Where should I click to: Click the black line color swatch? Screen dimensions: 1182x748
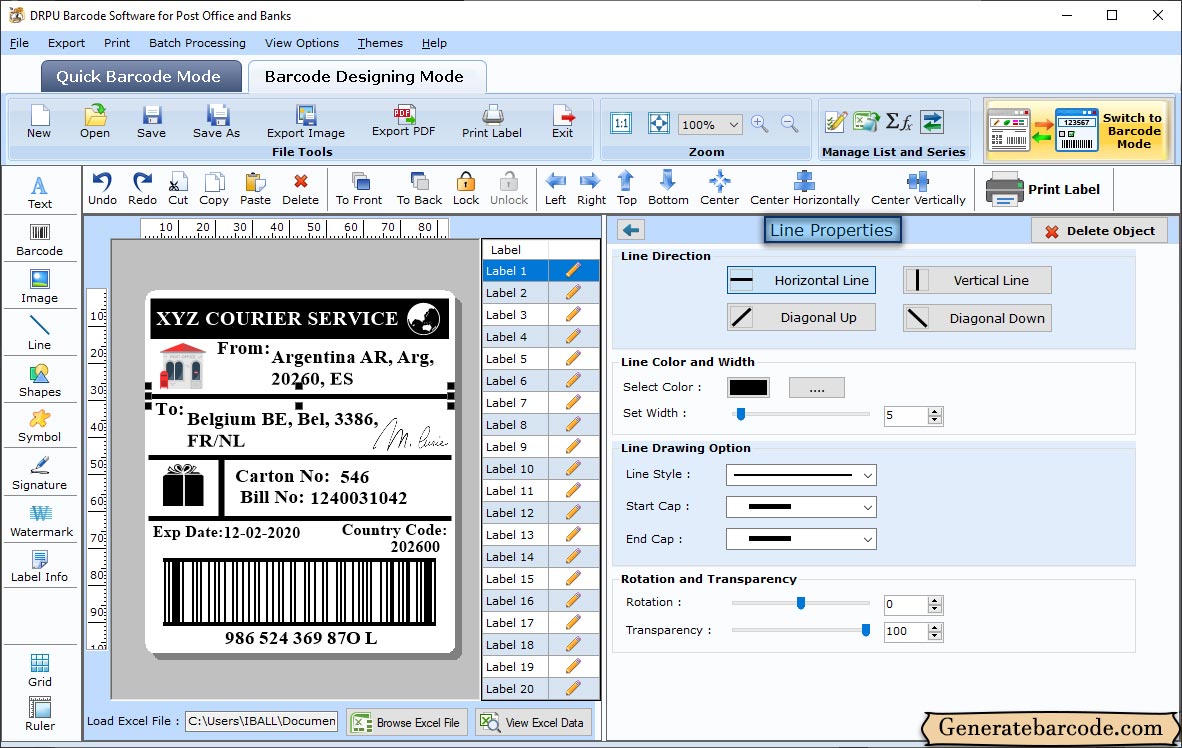click(749, 388)
